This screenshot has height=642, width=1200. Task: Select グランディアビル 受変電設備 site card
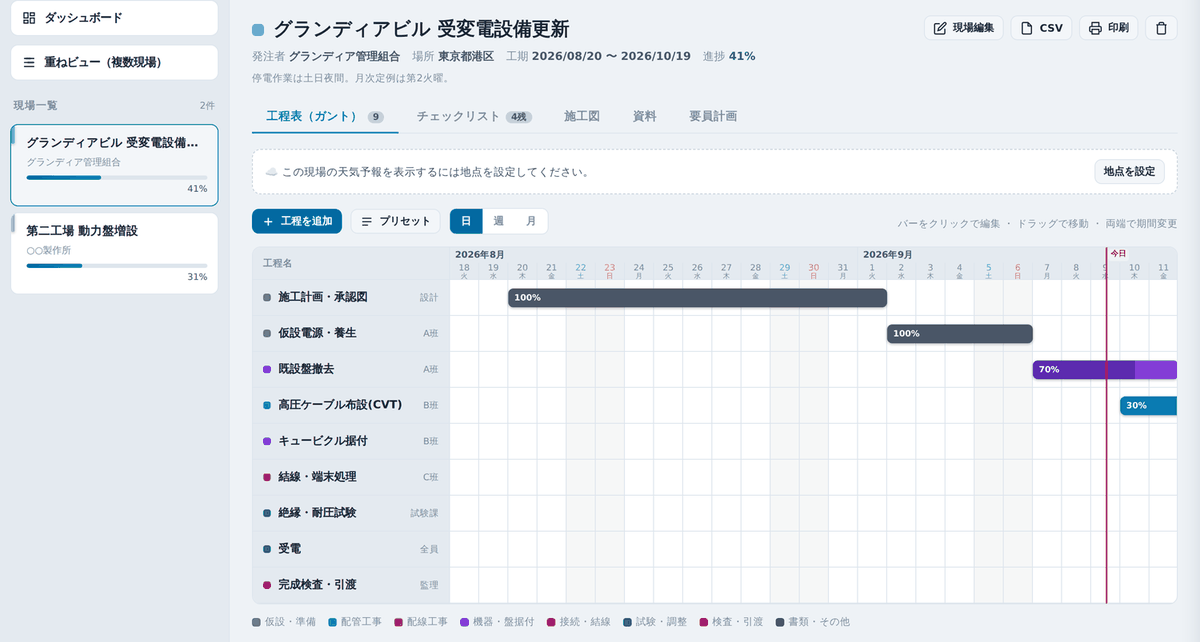click(x=114, y=165)
